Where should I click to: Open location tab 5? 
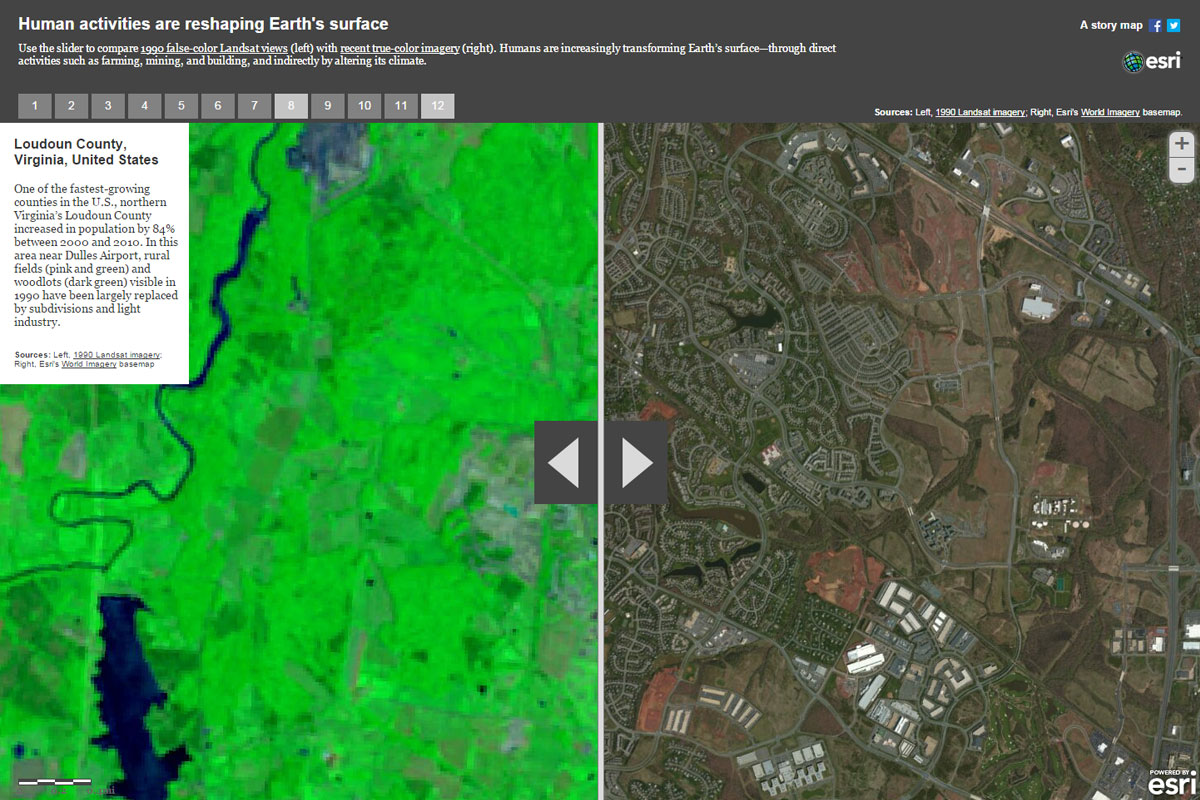click(x=181, y=106)
